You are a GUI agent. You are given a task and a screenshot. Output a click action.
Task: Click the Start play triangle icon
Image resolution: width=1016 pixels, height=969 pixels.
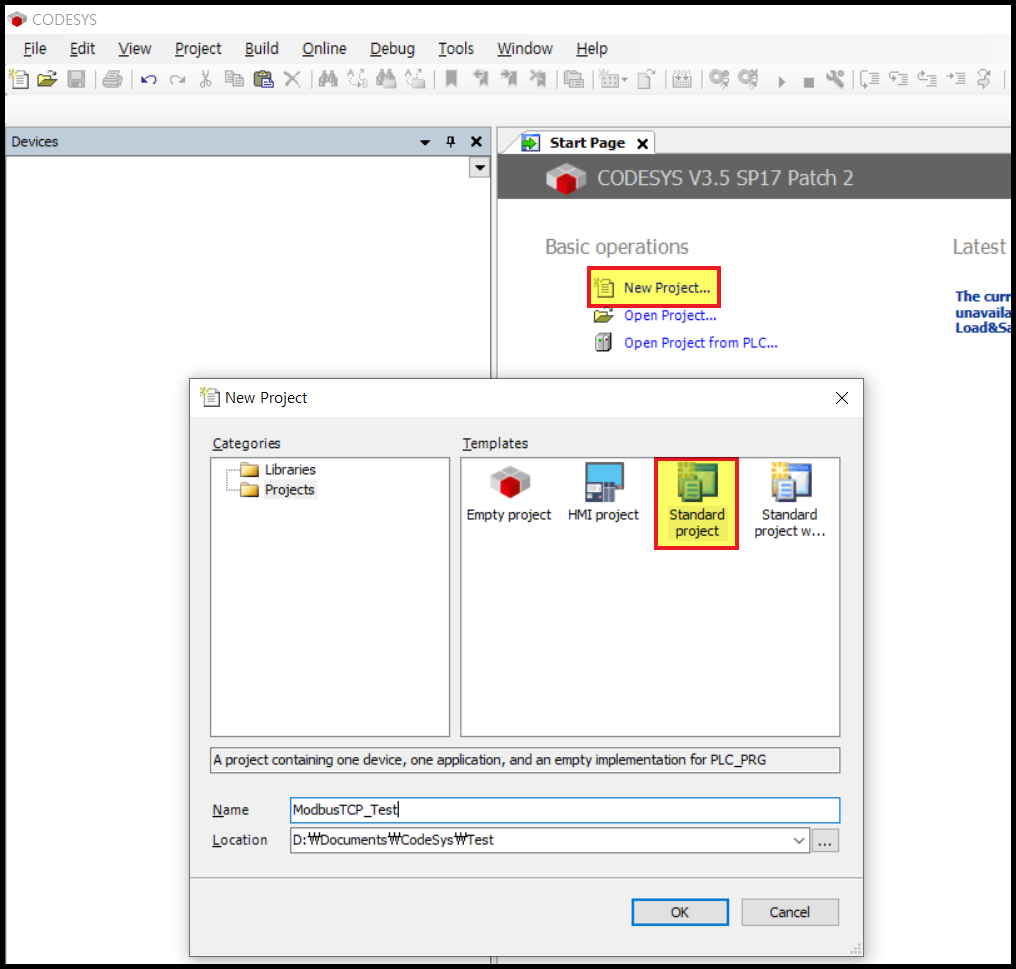[781, 82]
